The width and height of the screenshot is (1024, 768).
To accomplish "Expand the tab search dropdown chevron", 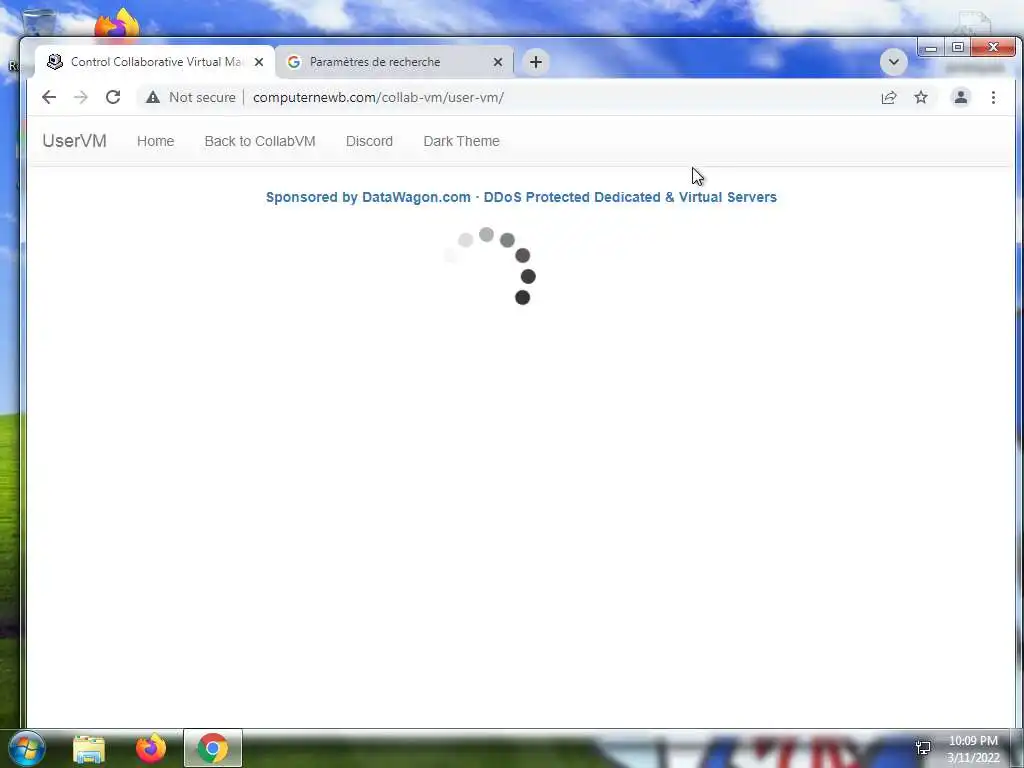I will point(893,62).
